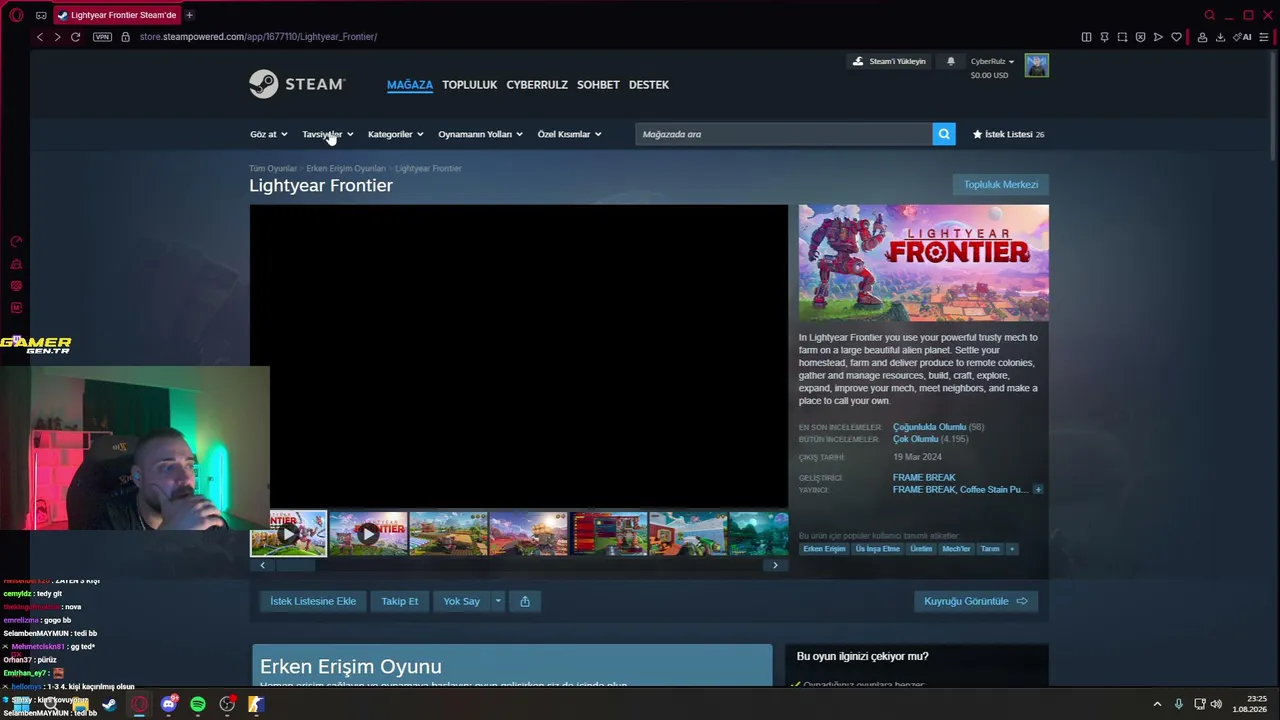Open a new browser tab with the plus icon
Viewport: 1280px width, 720px height.
(189, 15)
